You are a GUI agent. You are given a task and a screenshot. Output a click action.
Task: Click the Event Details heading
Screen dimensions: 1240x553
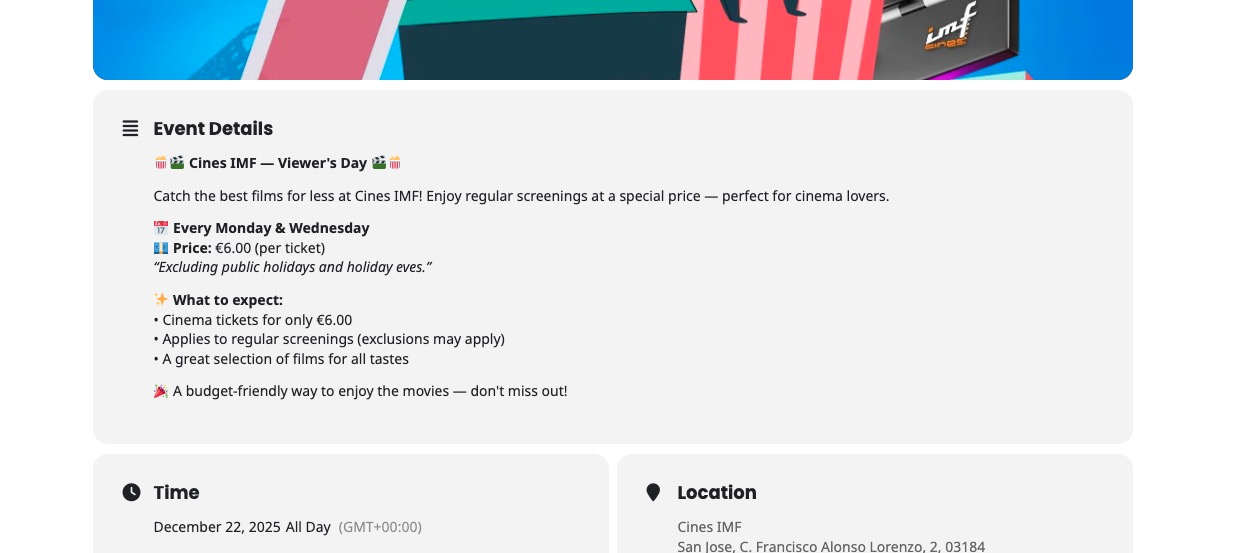coord(213,129)
